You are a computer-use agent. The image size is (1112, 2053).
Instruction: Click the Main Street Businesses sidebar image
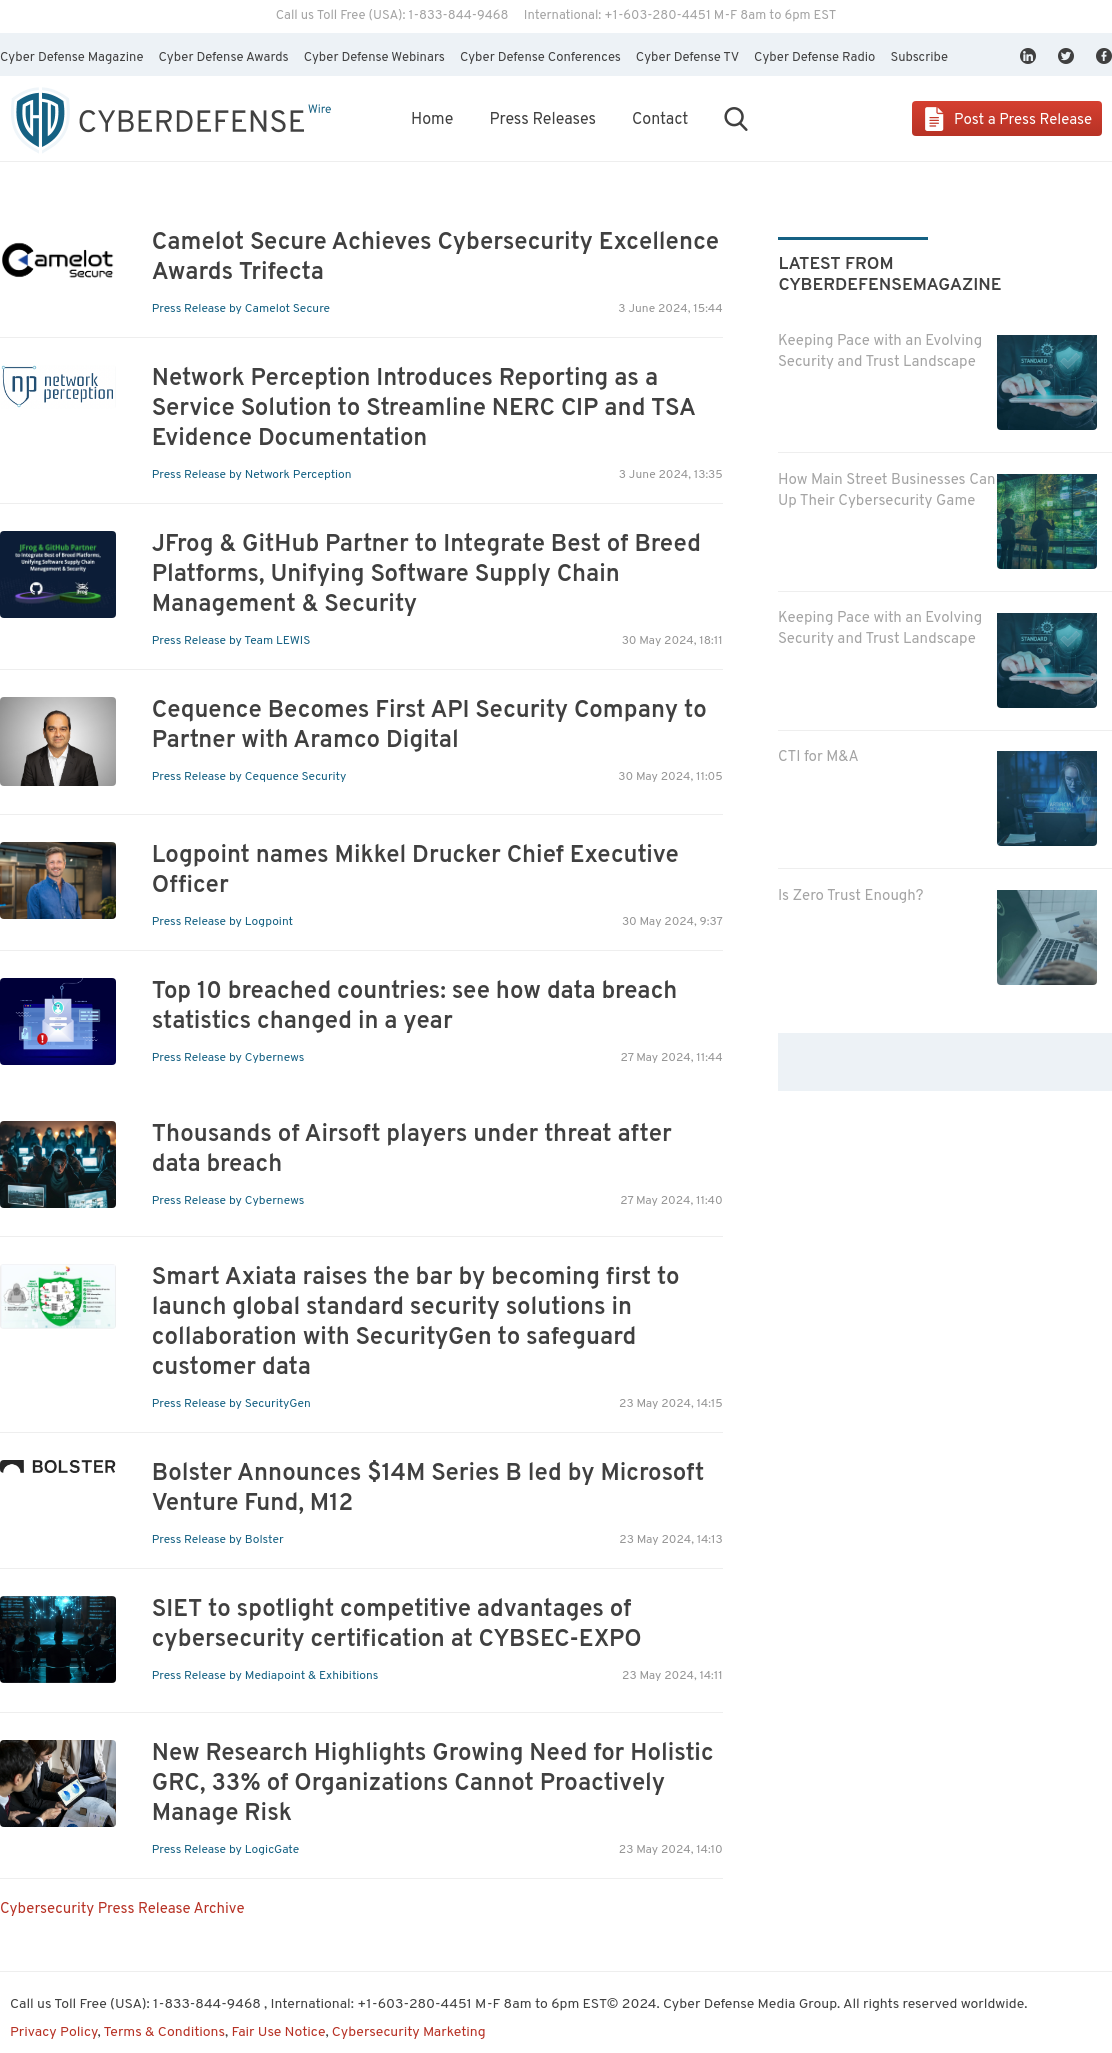pyautogui.click(x=1047, y=522)
